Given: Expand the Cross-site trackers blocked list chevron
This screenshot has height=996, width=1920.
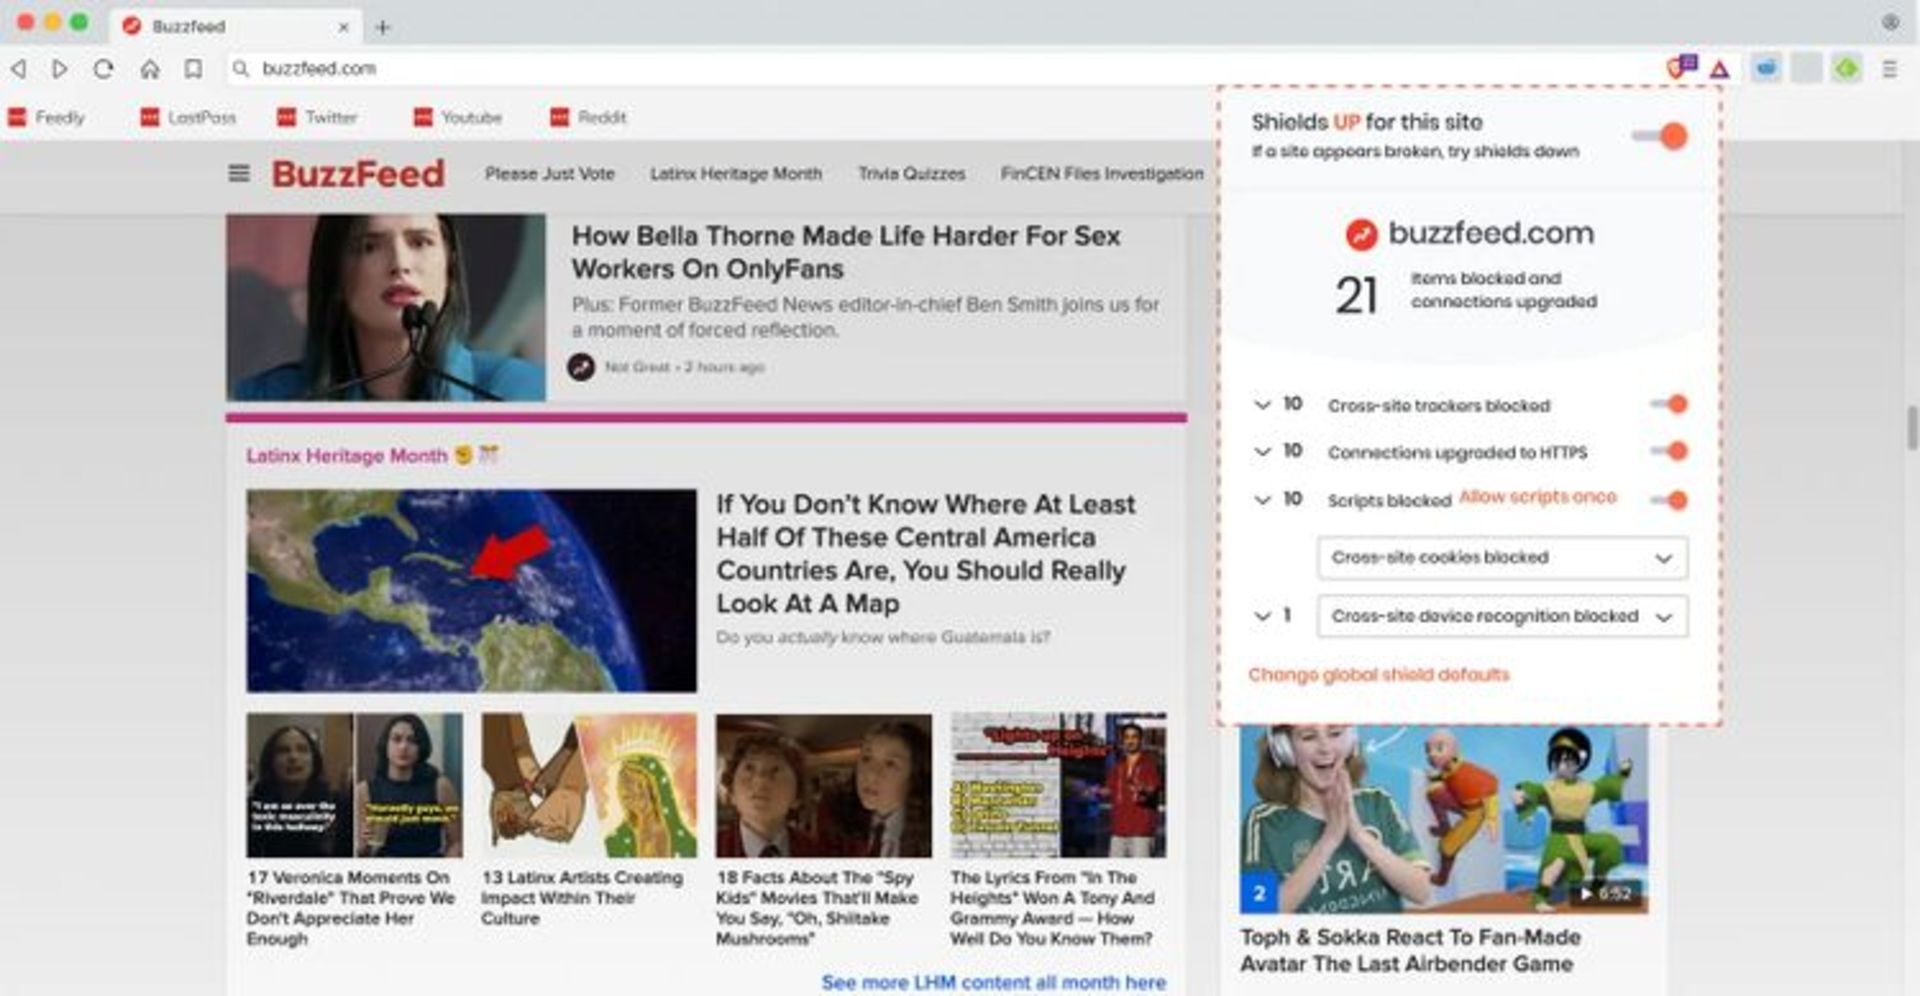Looking at the screenshot, I should coord(1262,405).
